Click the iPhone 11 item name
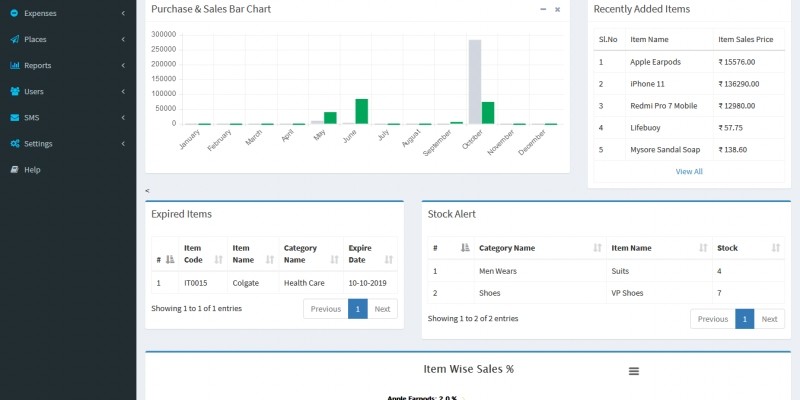Screen dimensions: 800x400 coord(647,84)
